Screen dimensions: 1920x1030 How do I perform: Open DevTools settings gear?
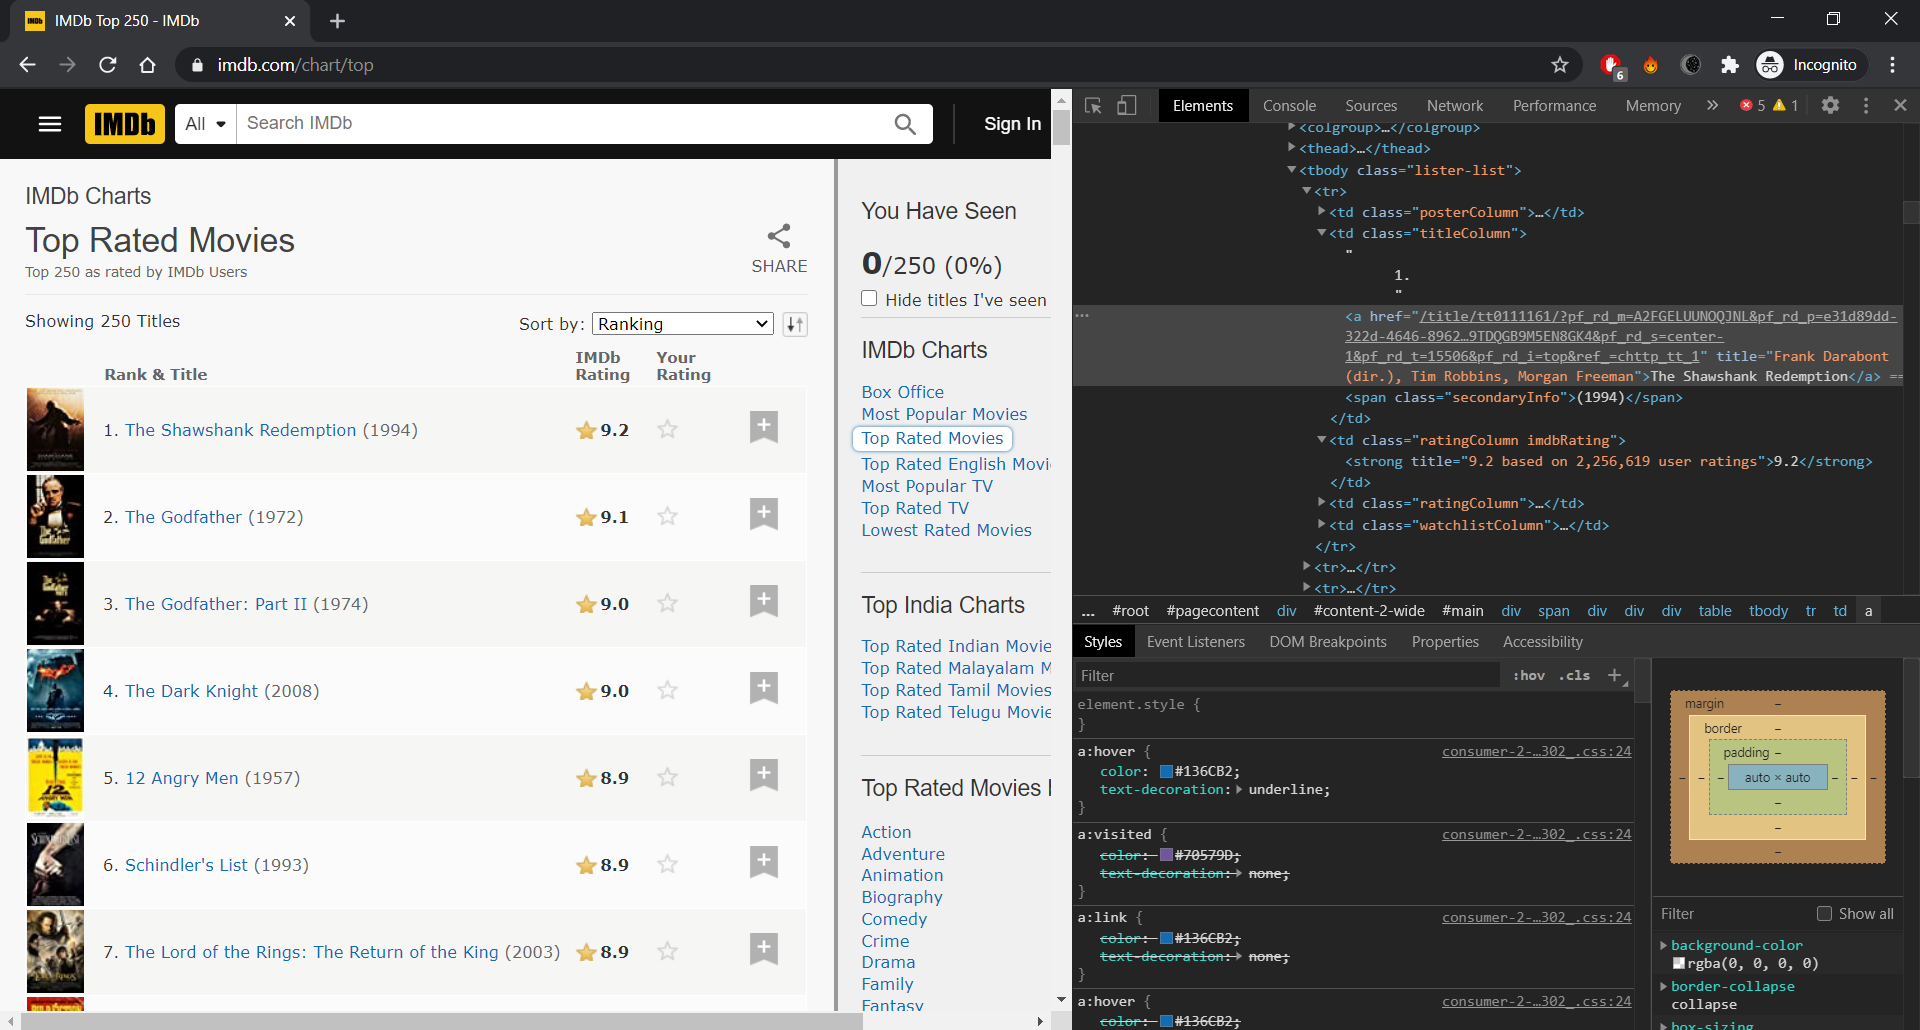[1831, 105]
